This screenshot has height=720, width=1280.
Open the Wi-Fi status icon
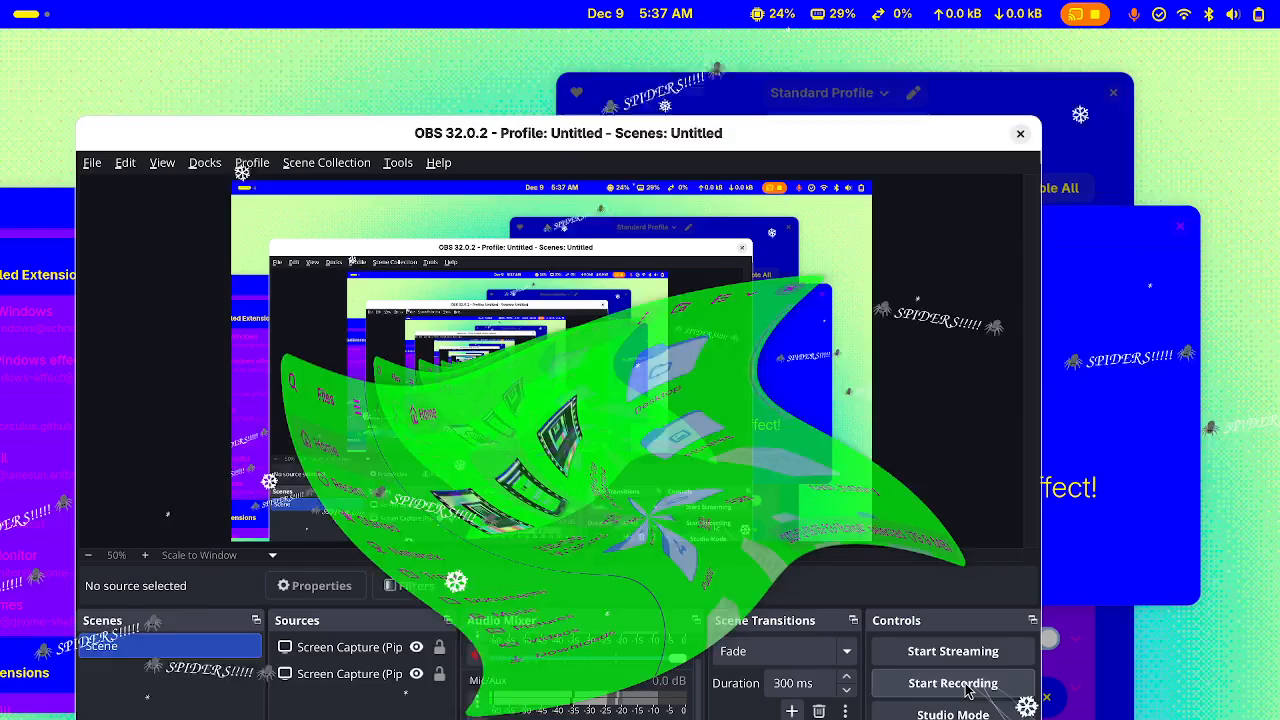pyautogui.click(x=1184, y=14)
